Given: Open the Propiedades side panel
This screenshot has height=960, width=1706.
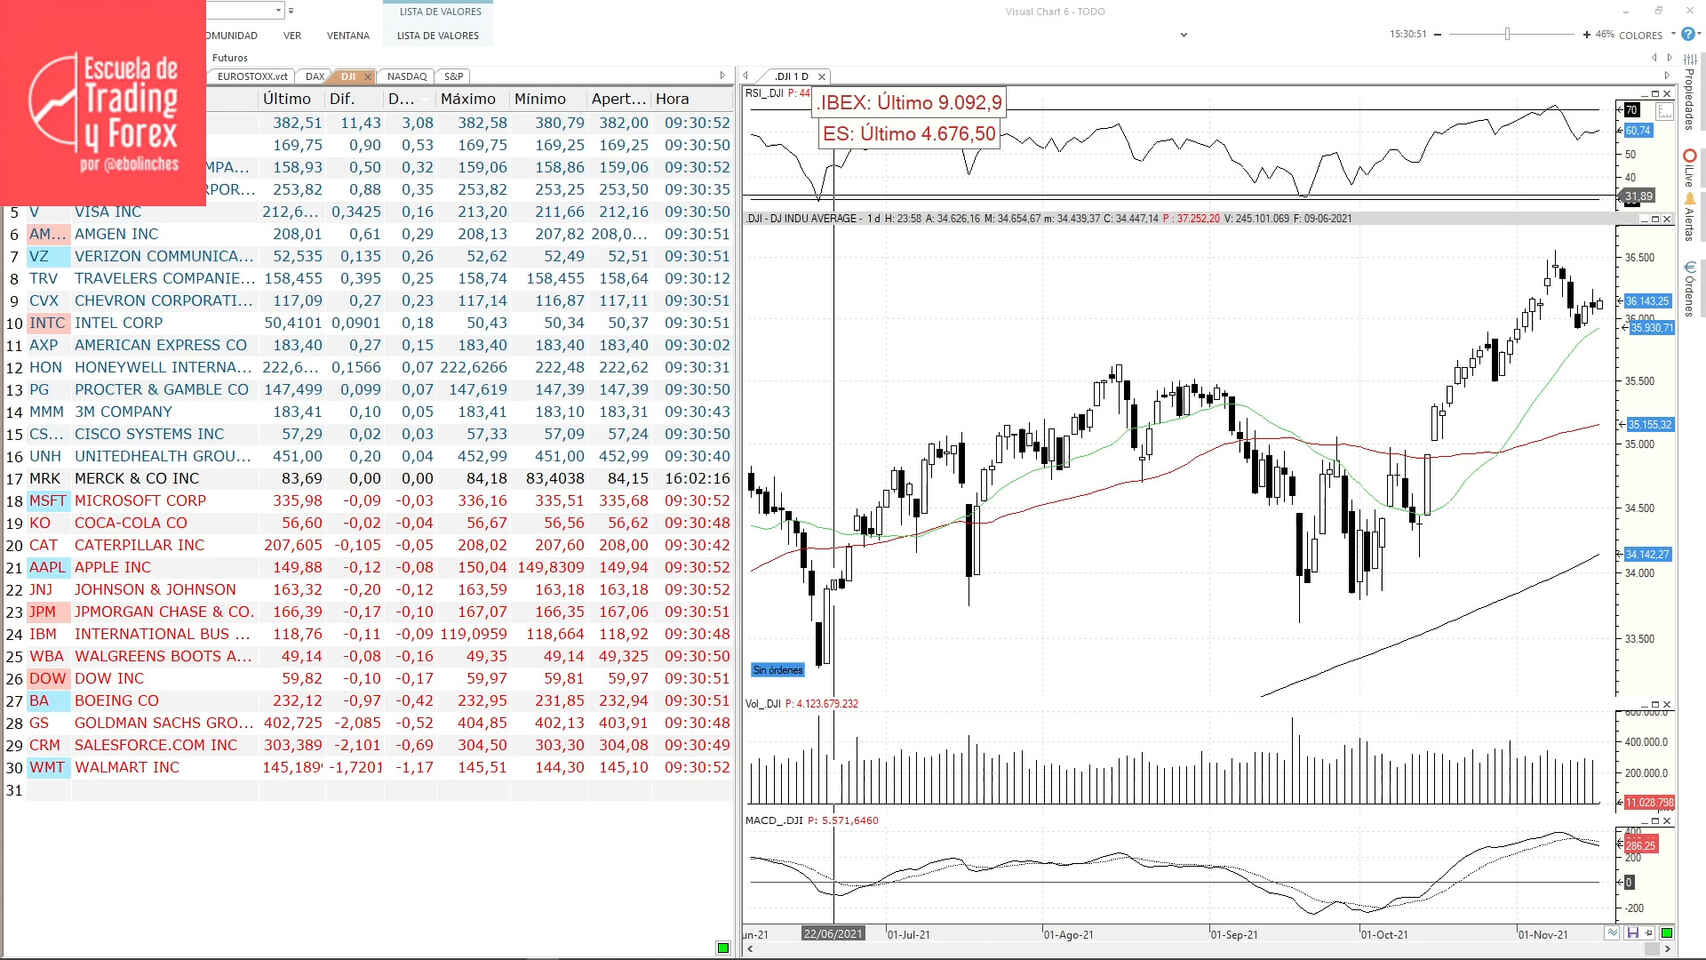Looking at the screenshot, I should (1689, 90).
